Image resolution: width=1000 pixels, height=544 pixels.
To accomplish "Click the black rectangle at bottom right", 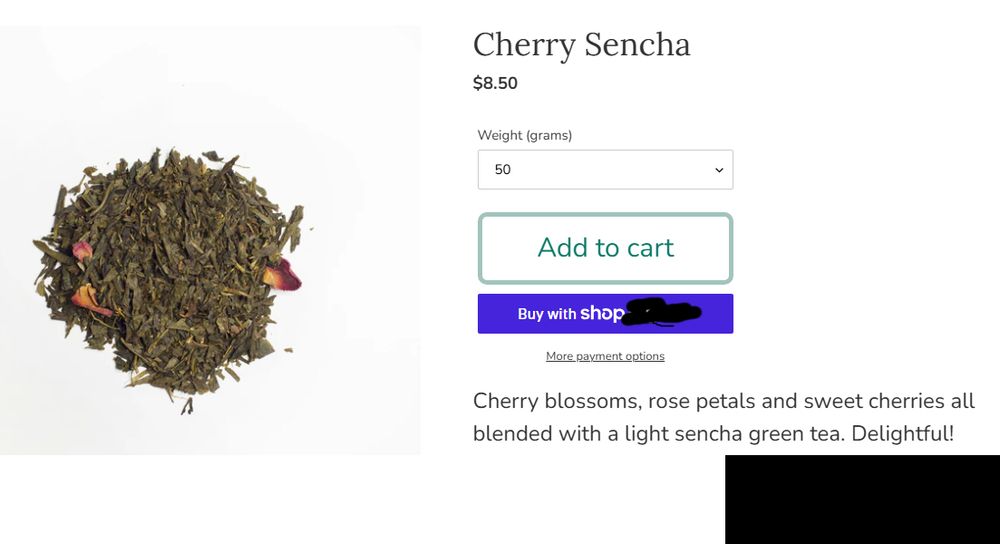I will click(862, 499).
